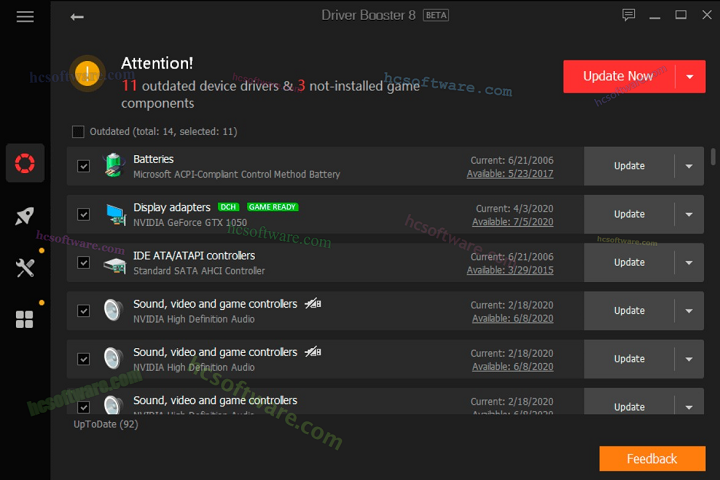Open dropdown next to Batteries Update button
This screenshot has width=720, height=480.
pyautogui.click(x=689, y=166)
